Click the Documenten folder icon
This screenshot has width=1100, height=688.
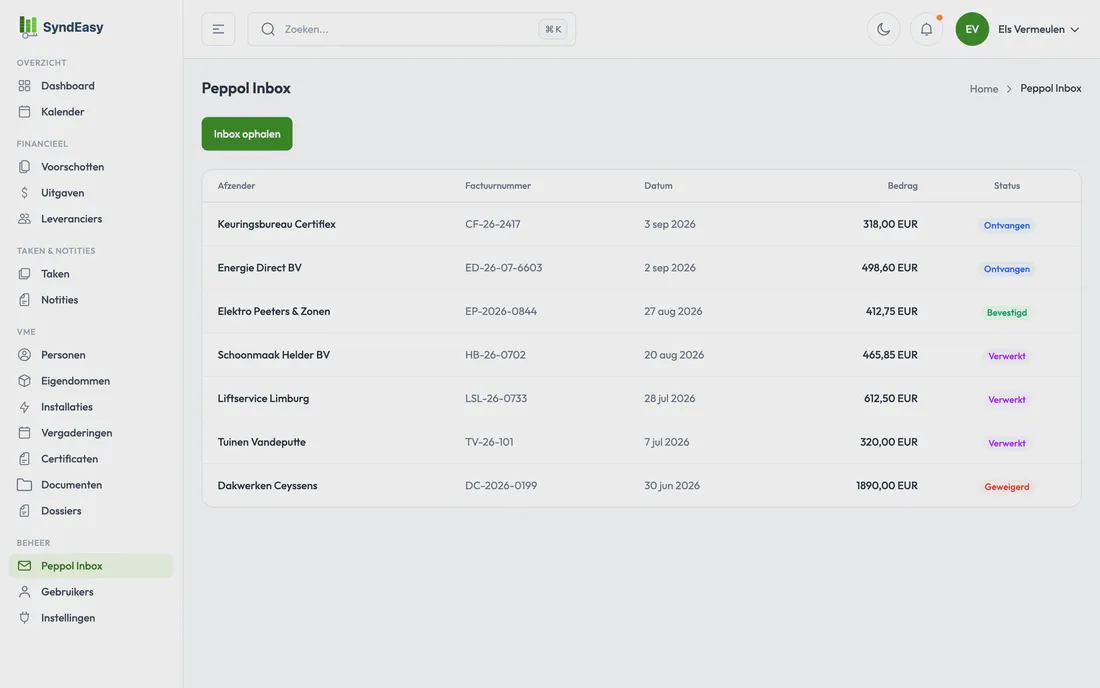(25, 485)
